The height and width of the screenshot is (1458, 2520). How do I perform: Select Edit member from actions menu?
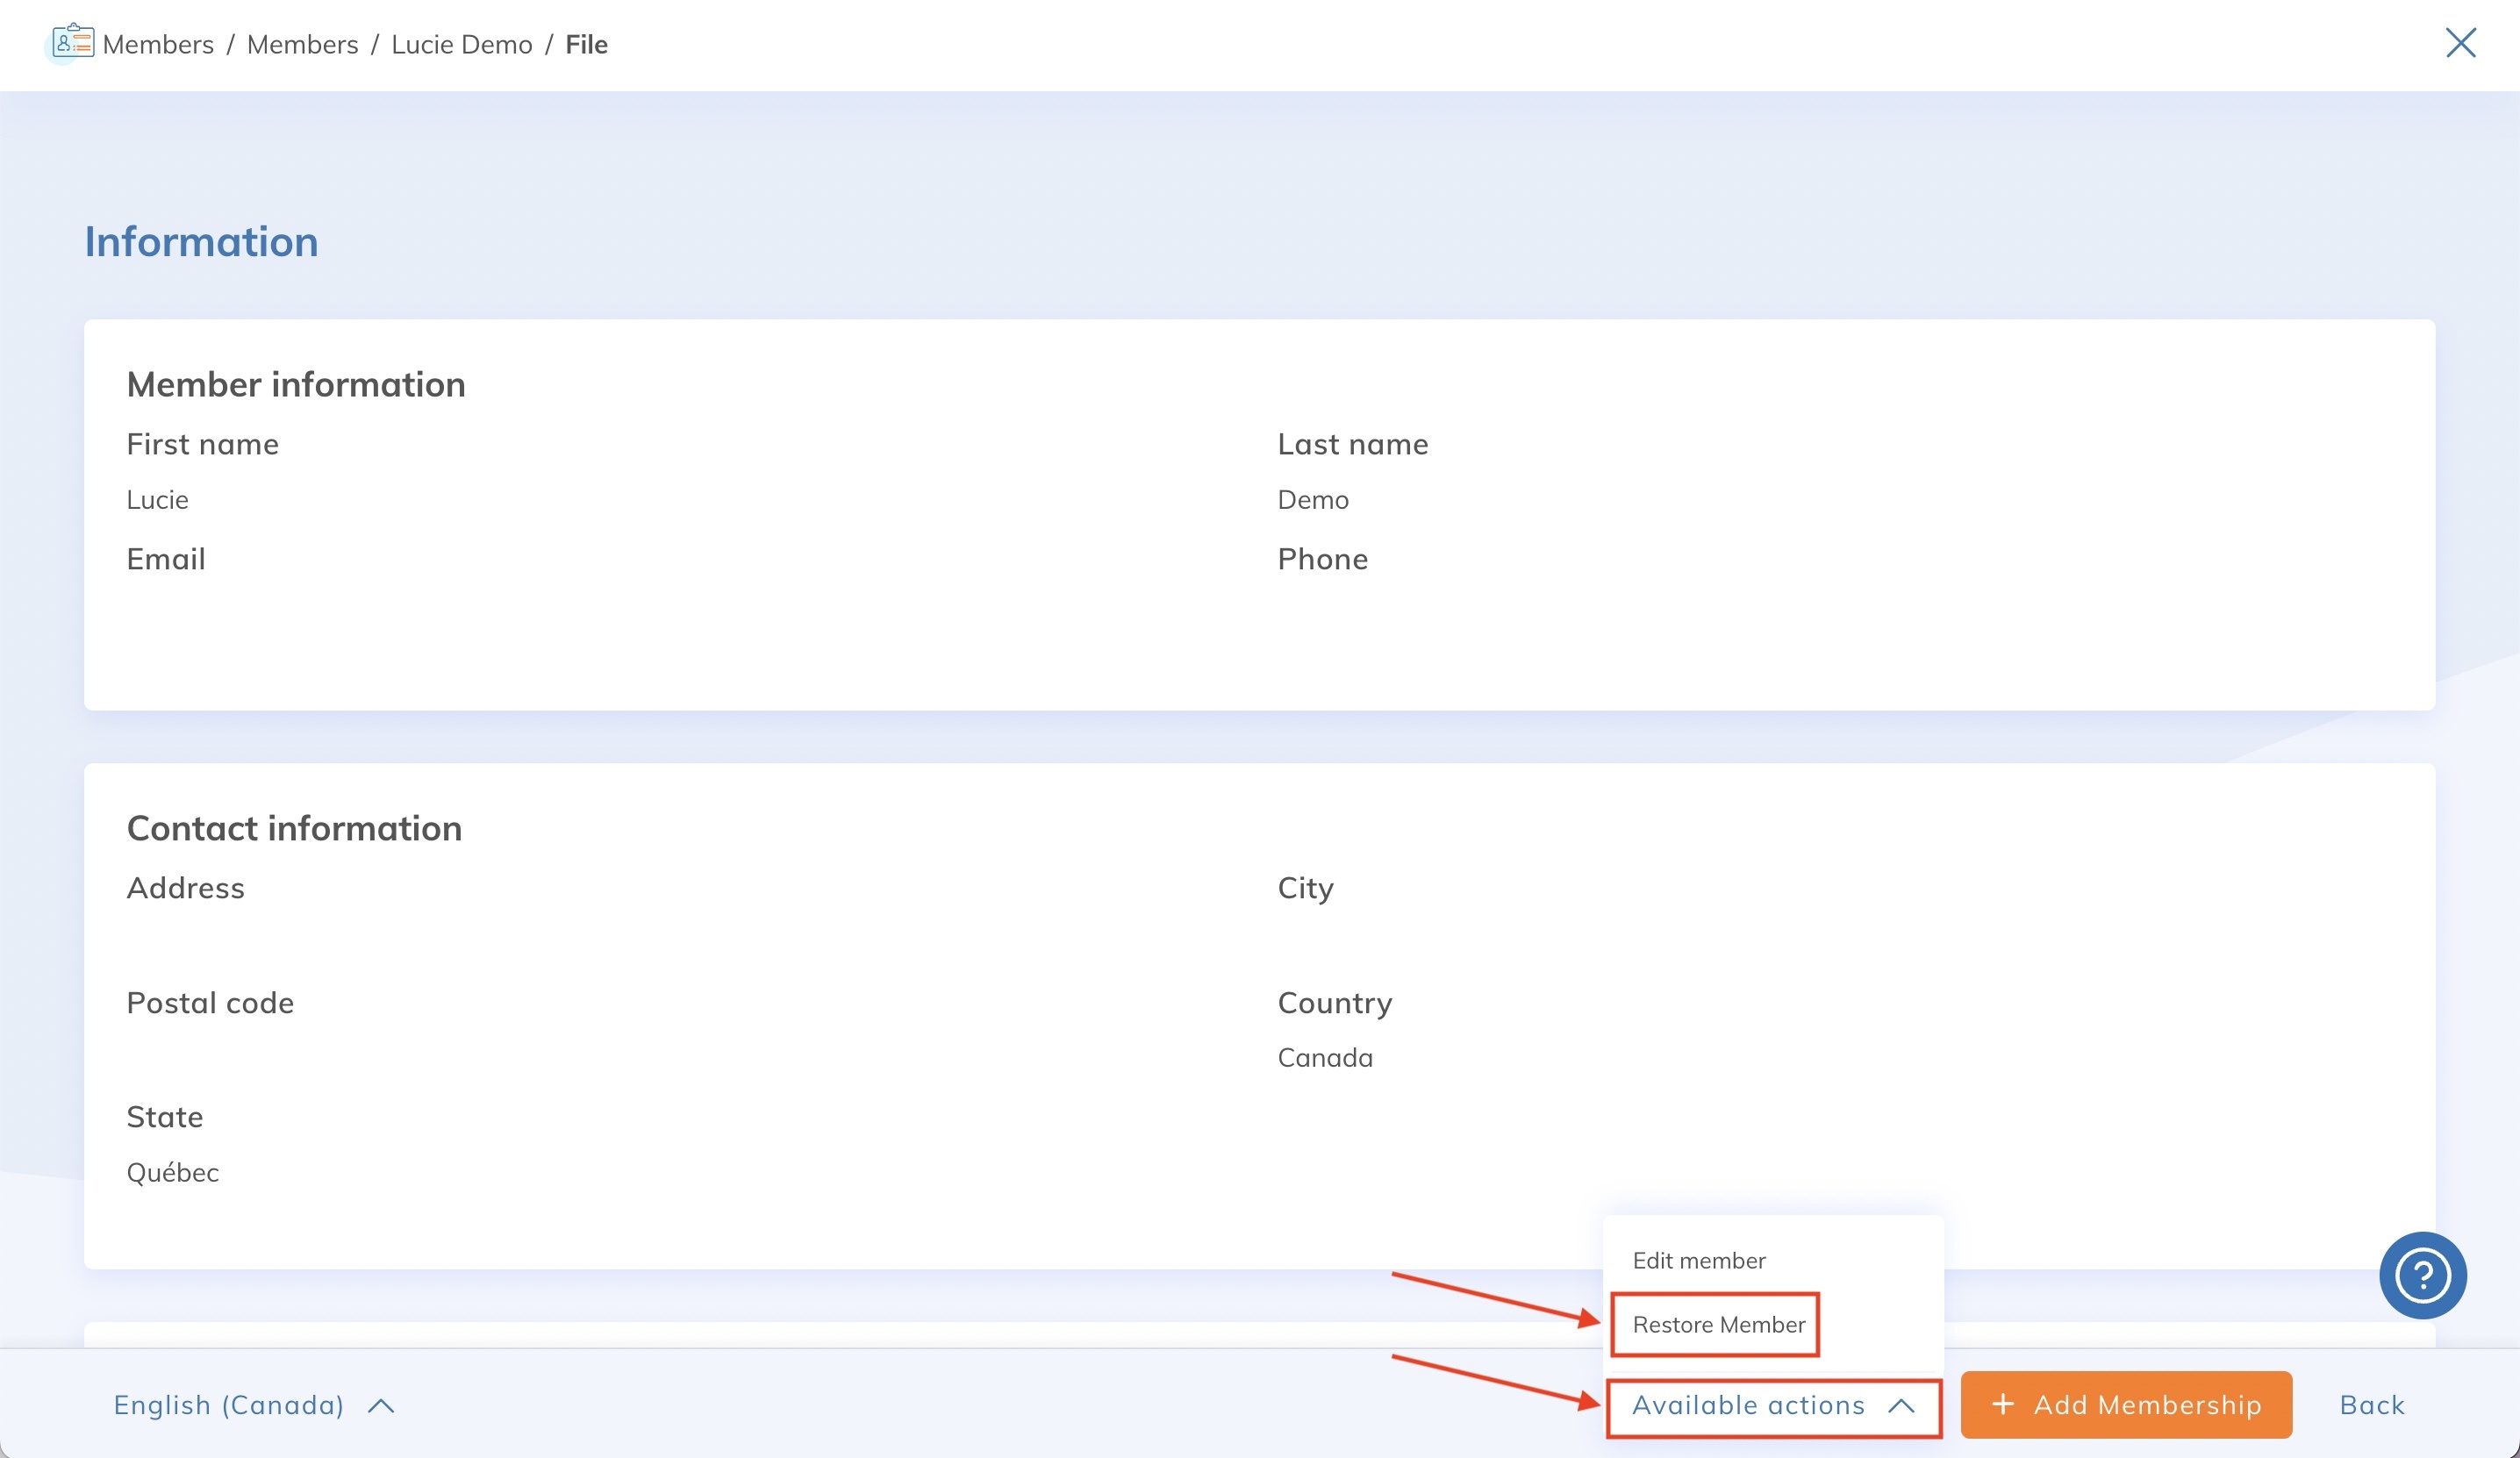click(x=1698, y=1260)
